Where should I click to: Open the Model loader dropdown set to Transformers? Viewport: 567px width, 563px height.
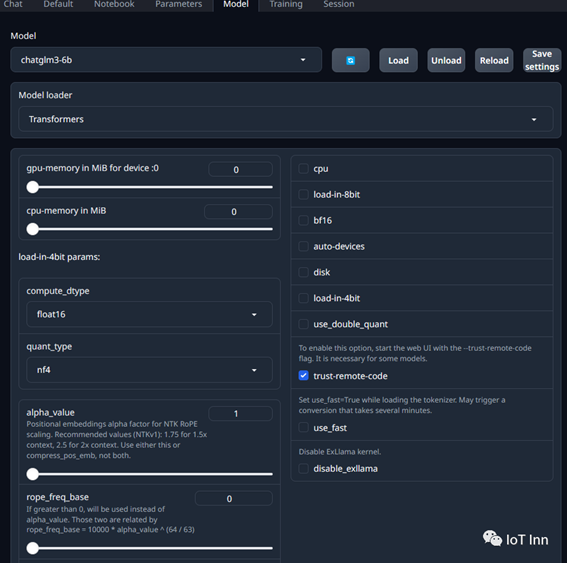click(286, 119)
